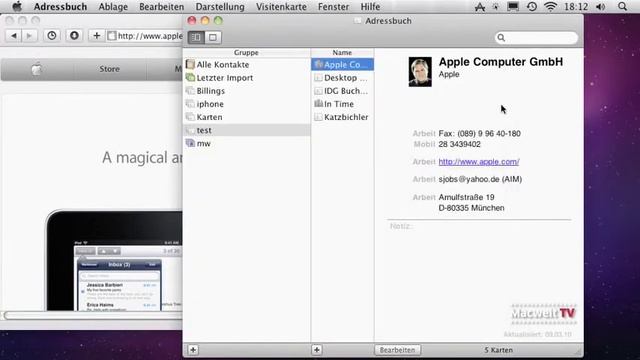The height and width of the screenshot is (360, 640).
Task: Click the Alle Kontakte book icon
Action: [x=190, y=64]
